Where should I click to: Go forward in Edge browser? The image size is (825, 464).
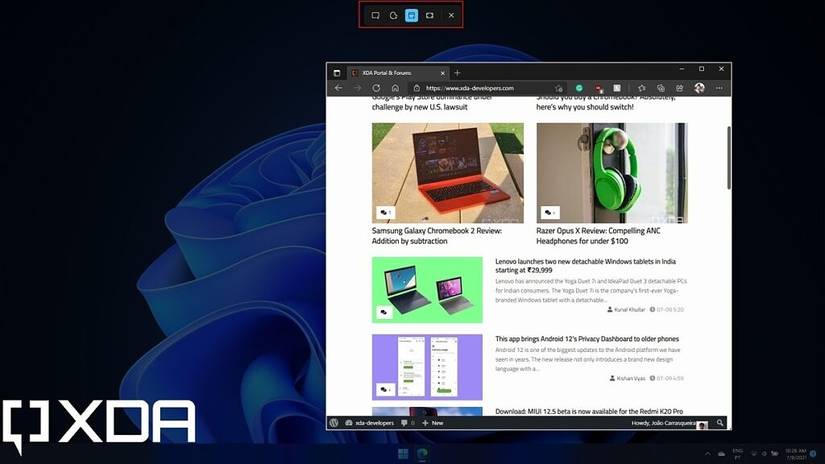pyautogui.click(x=357, y=88)
